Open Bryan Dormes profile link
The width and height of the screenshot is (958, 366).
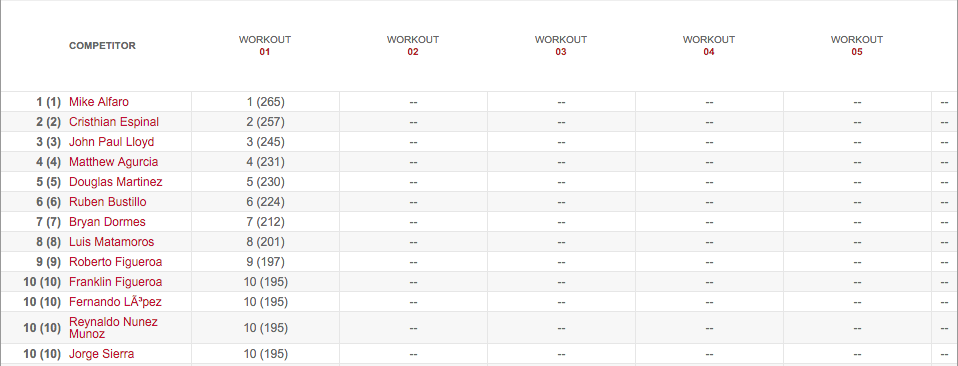[x=107, y=222]
